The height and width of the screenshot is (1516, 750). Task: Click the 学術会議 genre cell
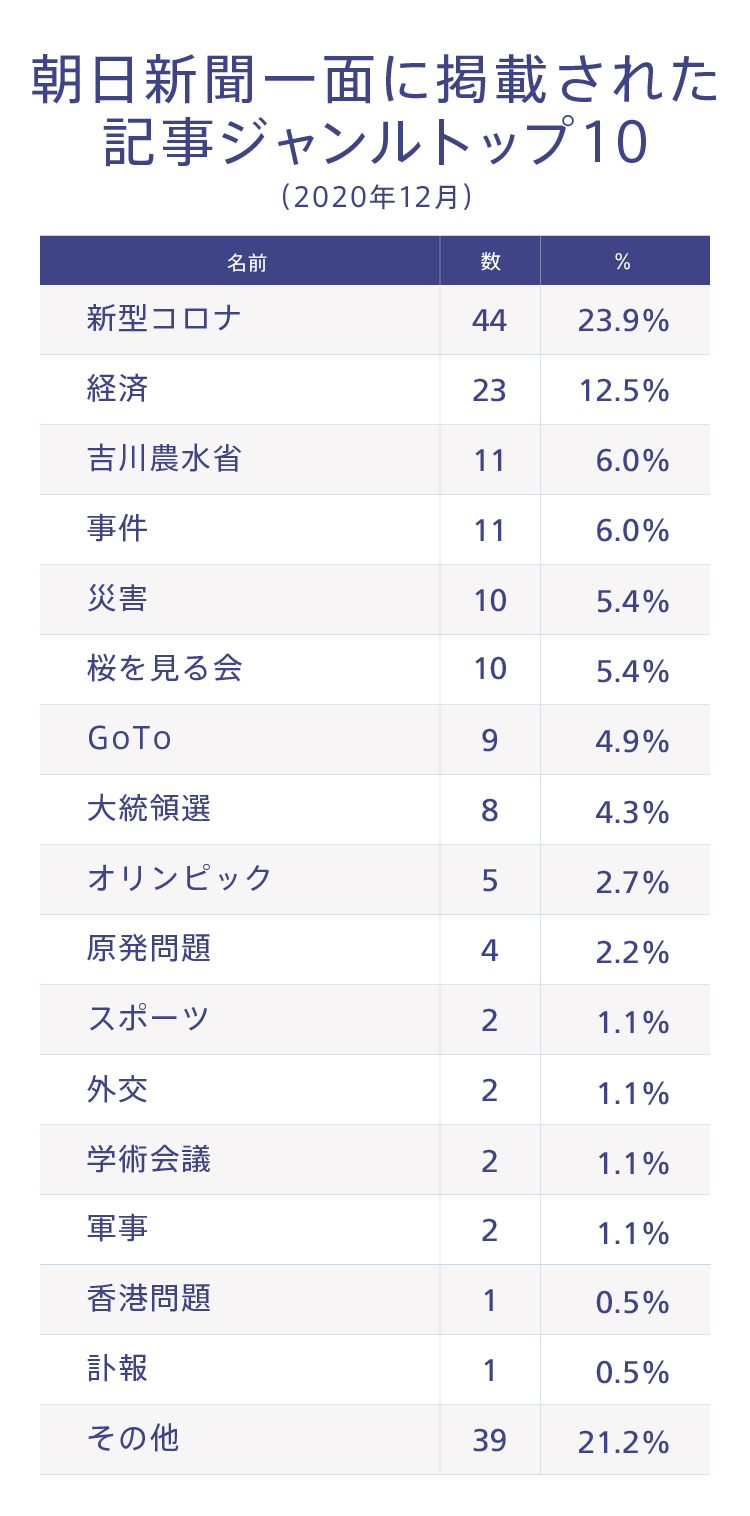pyautogui.click(x=149, y=1159)
